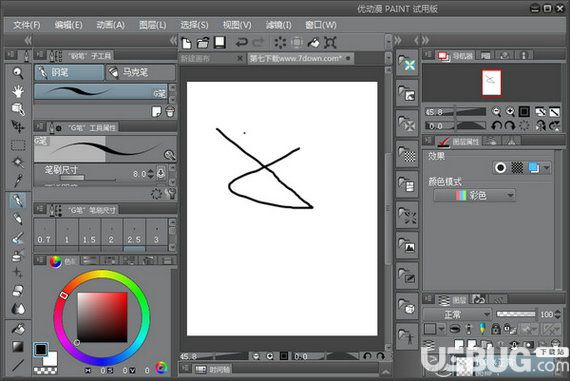Toggle the circle border effect button
Screen dimensions: 570x381
click(x=501, y=168)
